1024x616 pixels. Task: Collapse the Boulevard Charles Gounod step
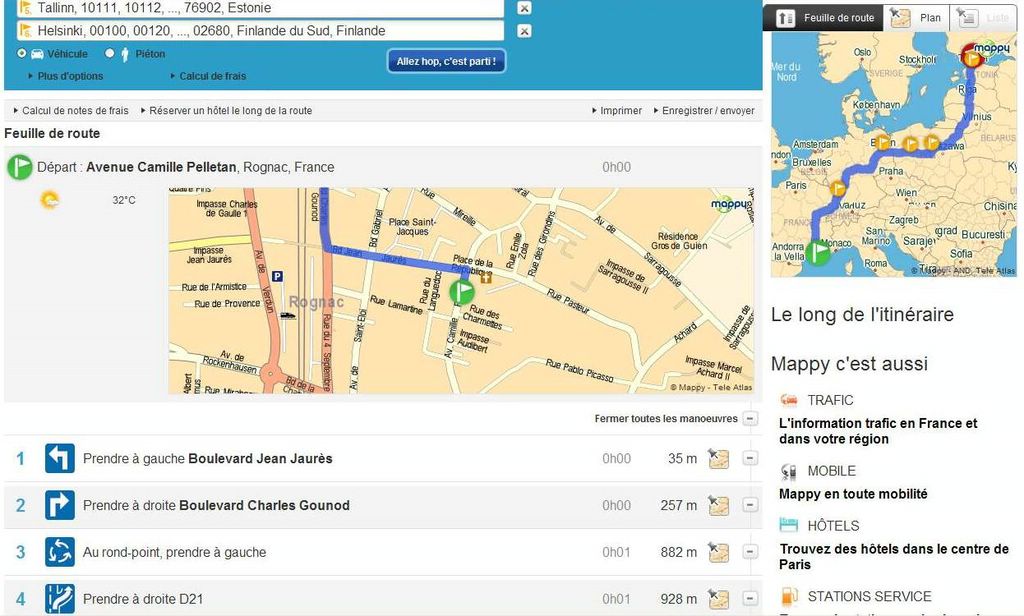click(750, 505)
